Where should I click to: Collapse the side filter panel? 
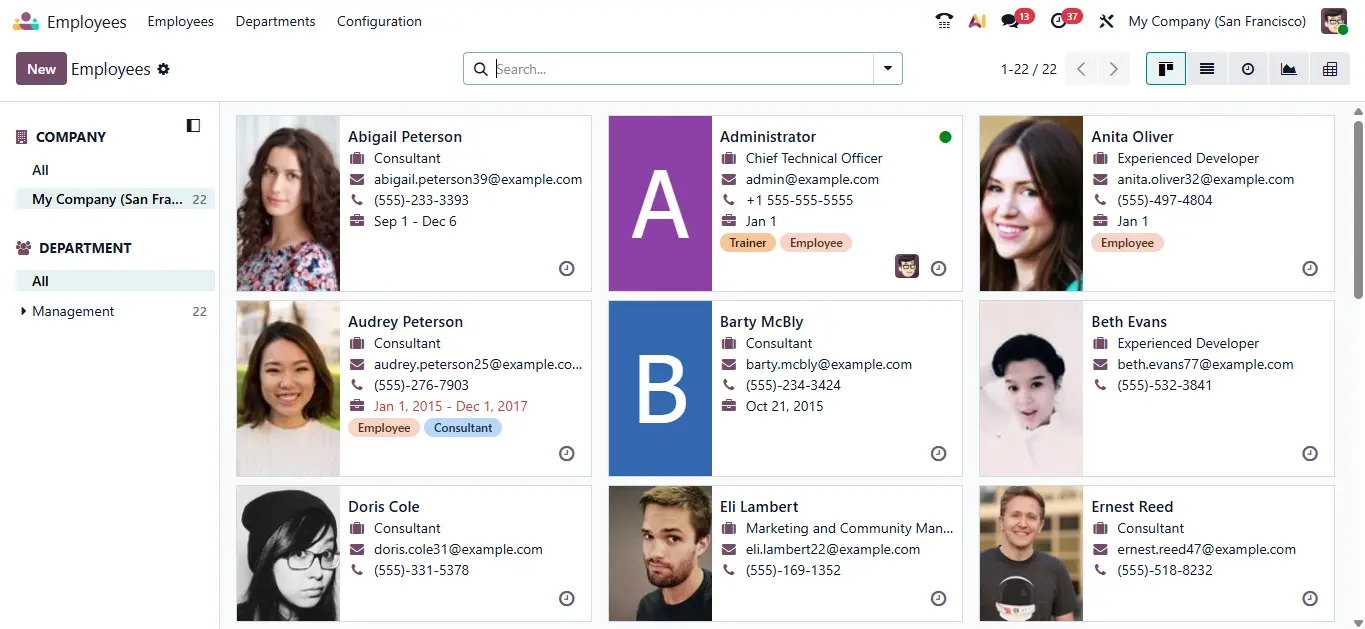pyautogui.click(x=193, y=125)
